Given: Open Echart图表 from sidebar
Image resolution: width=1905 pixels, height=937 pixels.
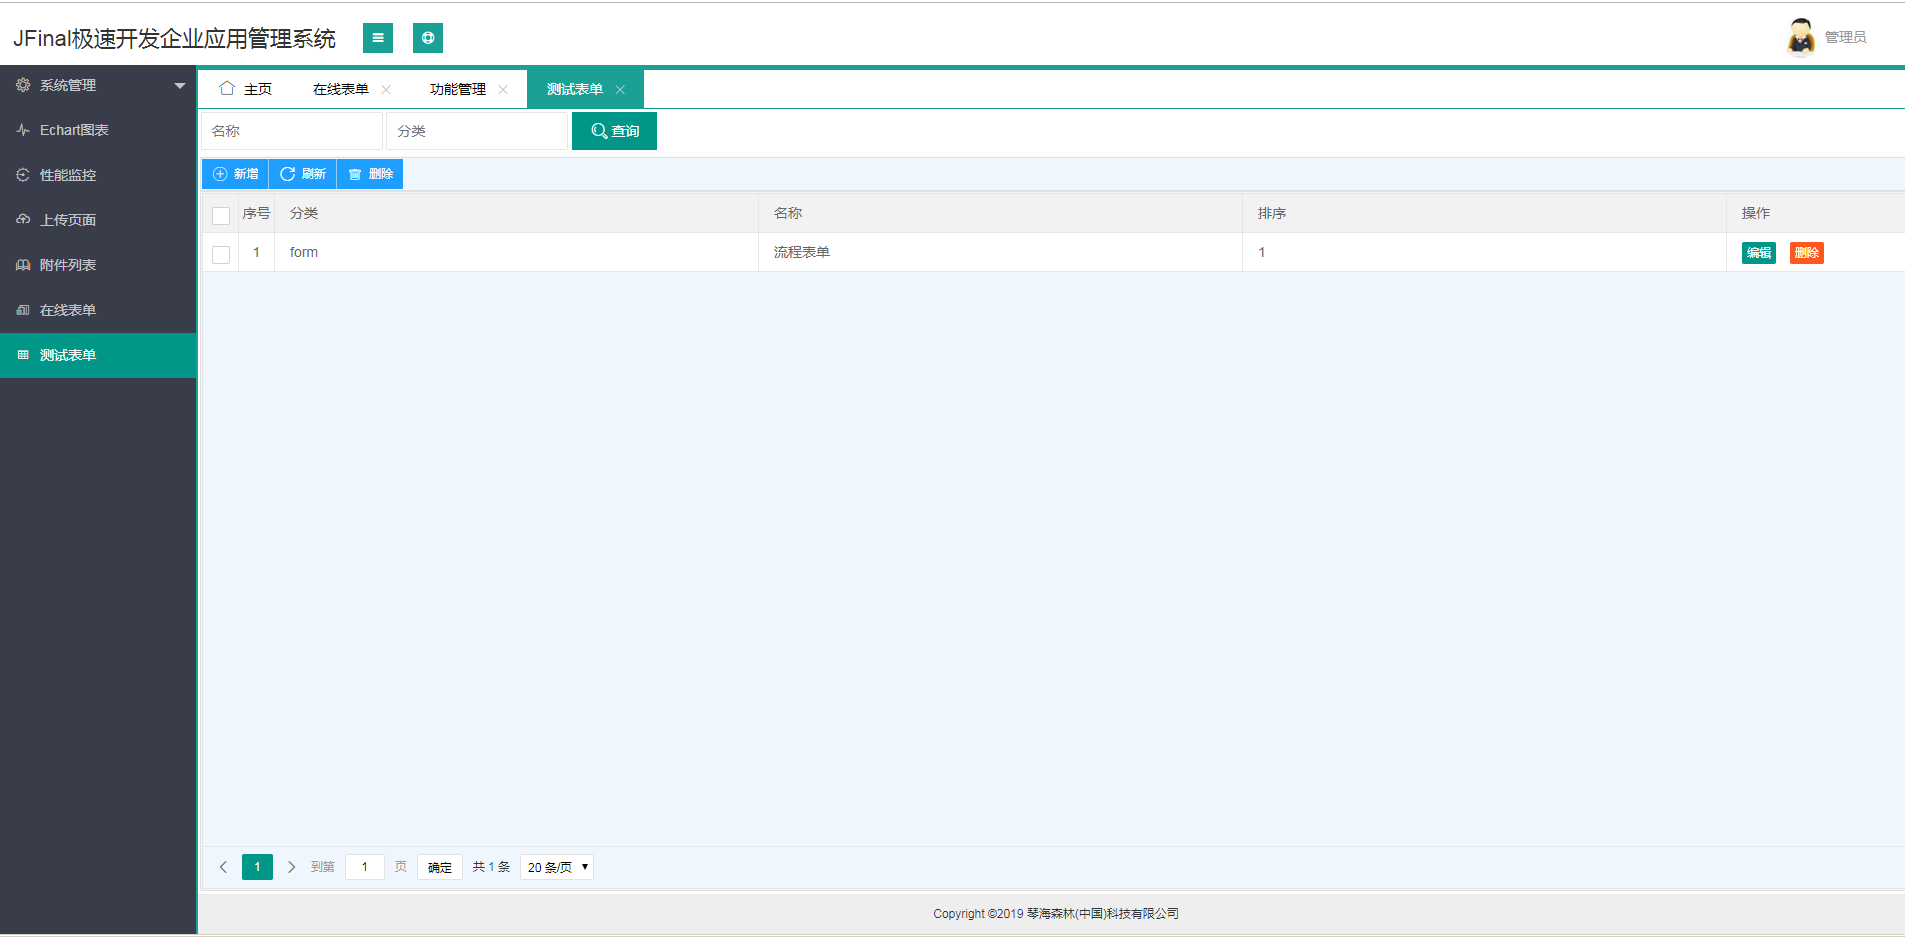Looking at the screenshot, I should pyautogui.click(x=98, y=130).
